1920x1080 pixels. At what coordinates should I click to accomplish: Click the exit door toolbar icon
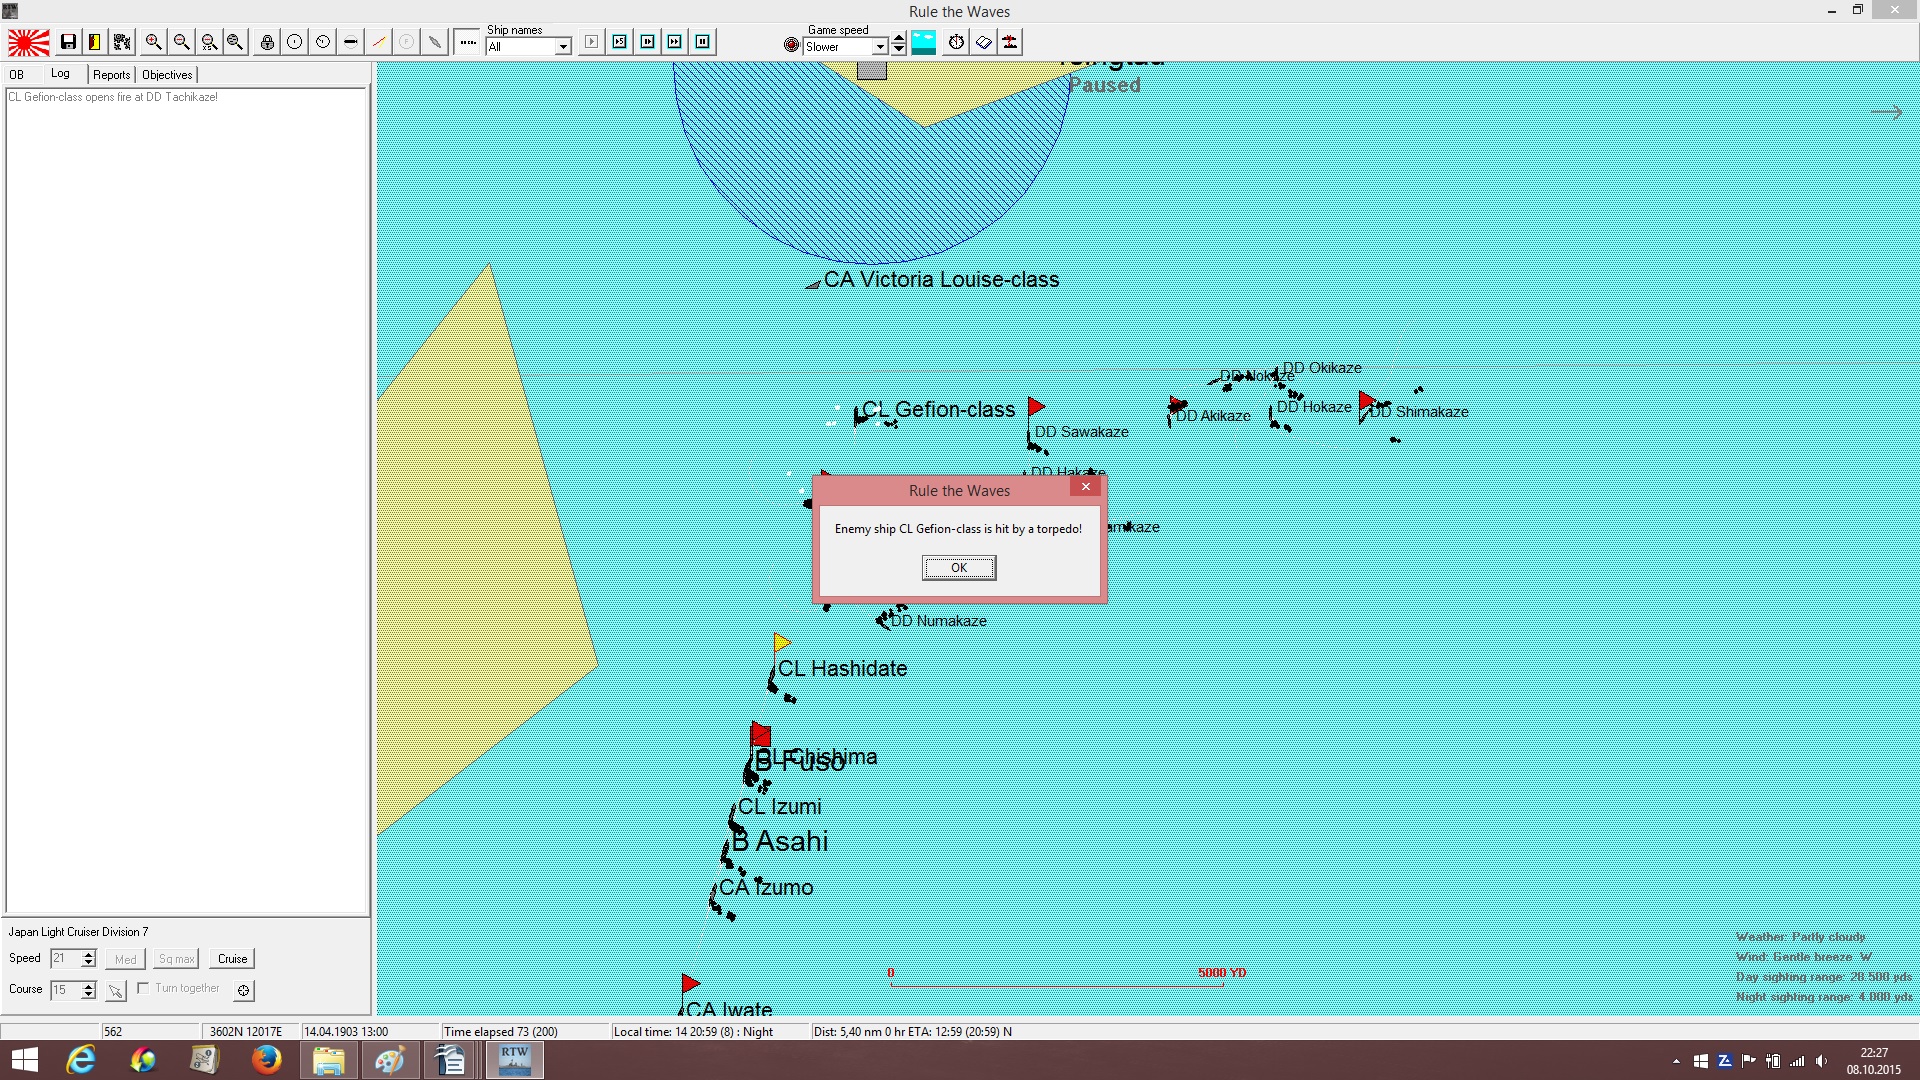click(95, 42)
